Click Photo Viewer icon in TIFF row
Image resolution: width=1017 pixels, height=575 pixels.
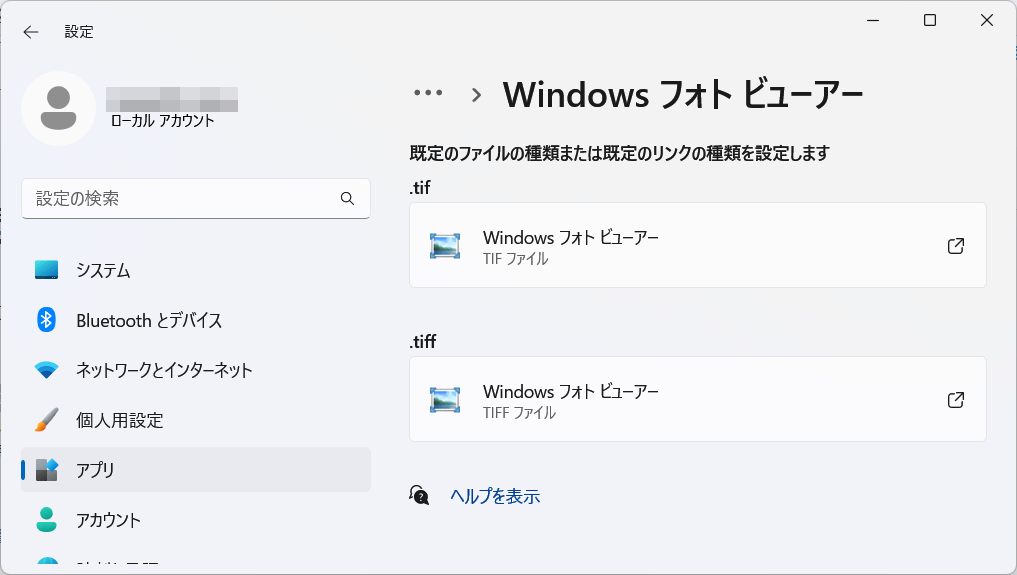pyautogui.click(x=445, y=400)
